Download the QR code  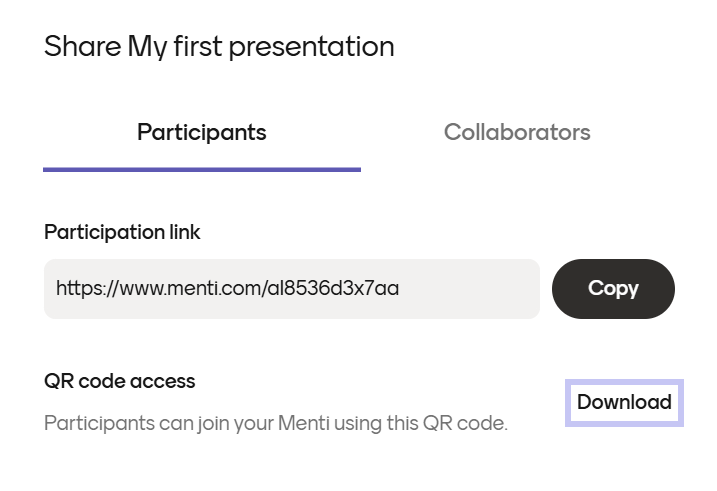624,402
